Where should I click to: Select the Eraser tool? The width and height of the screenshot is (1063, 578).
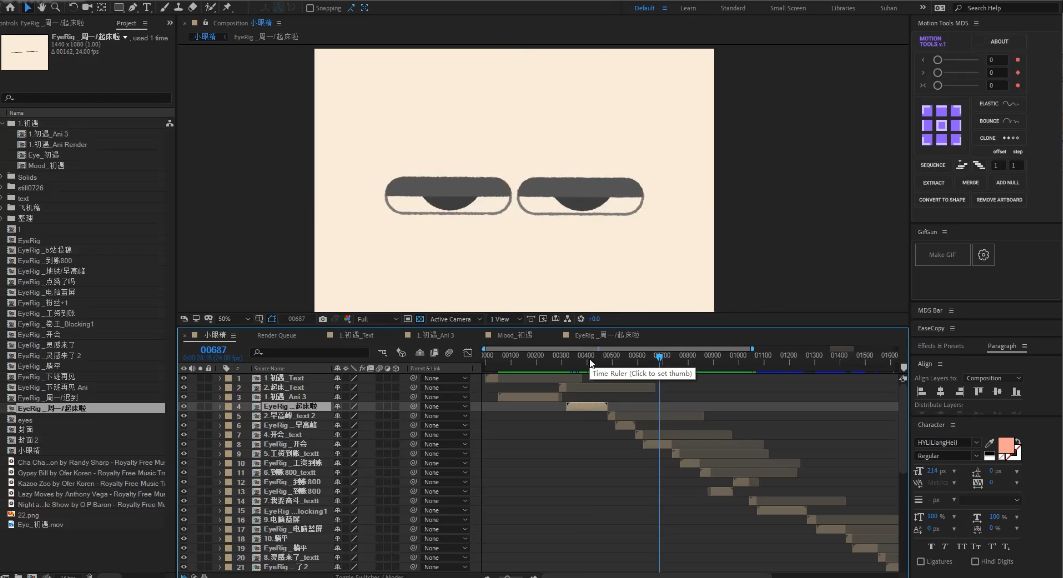[193, 7]
